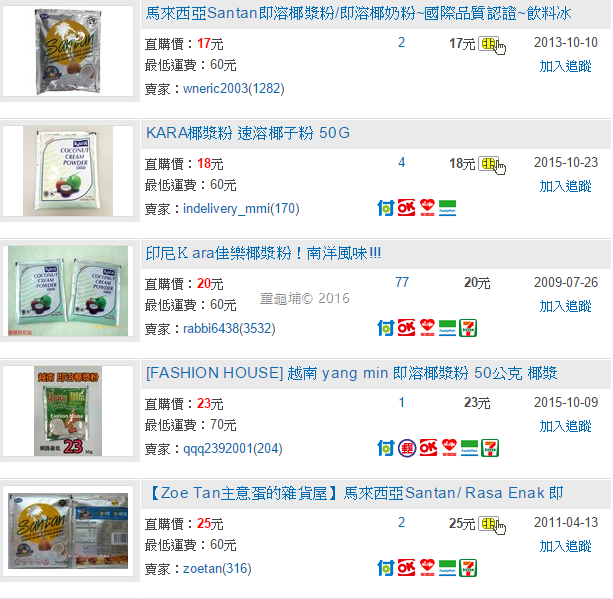613x599 pixels.
Task: Click the buy-now icon next to 25元
Action: tap(491, 525)
